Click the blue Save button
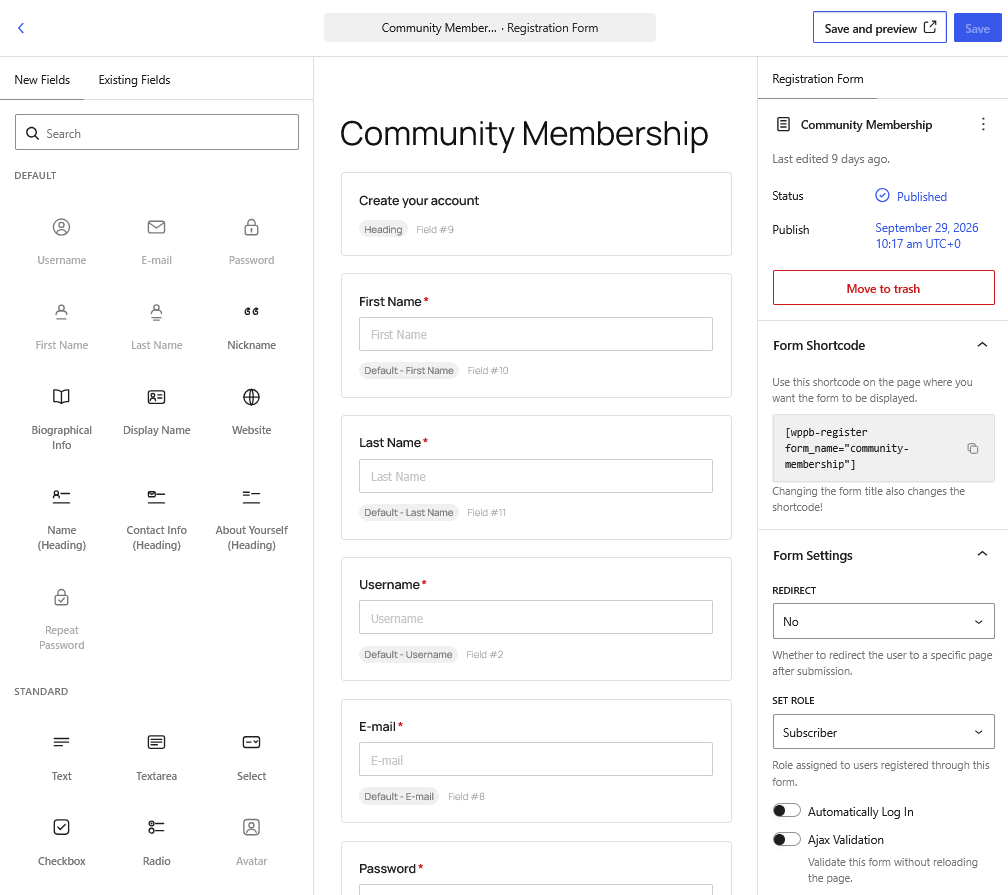 pos(977,28)
